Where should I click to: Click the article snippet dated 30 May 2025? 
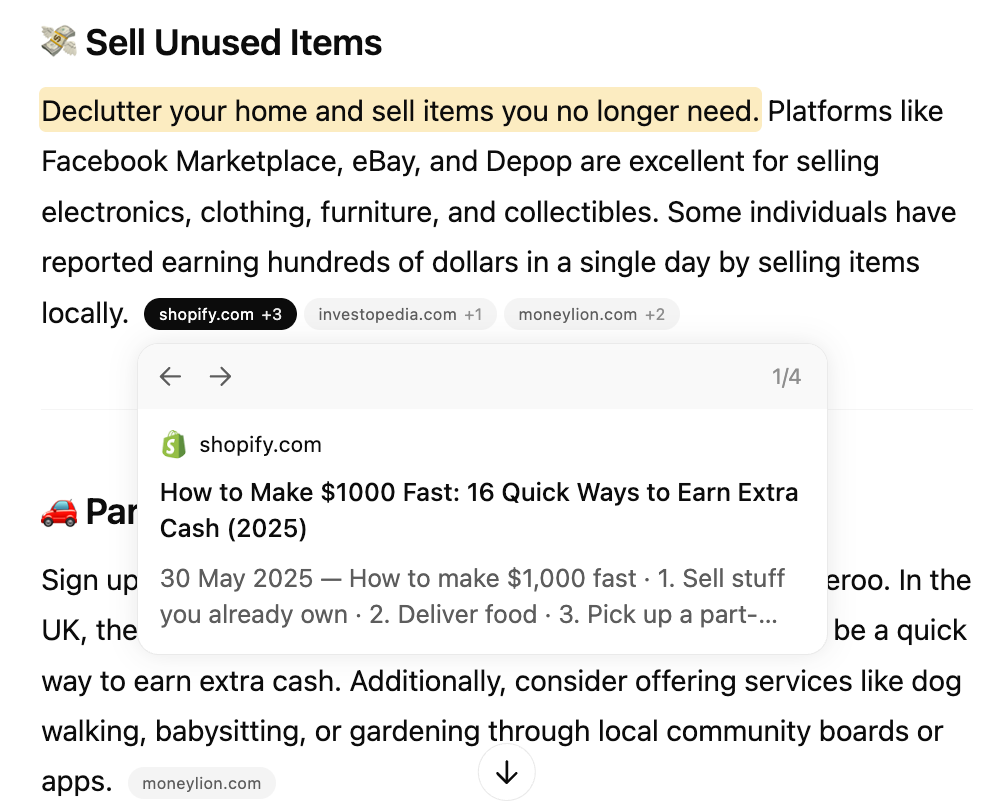[472, 596]
